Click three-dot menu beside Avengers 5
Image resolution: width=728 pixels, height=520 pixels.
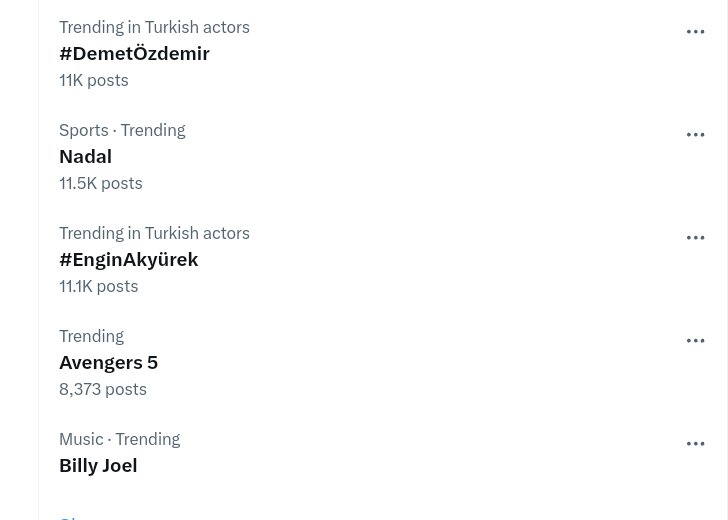point(695,341)
